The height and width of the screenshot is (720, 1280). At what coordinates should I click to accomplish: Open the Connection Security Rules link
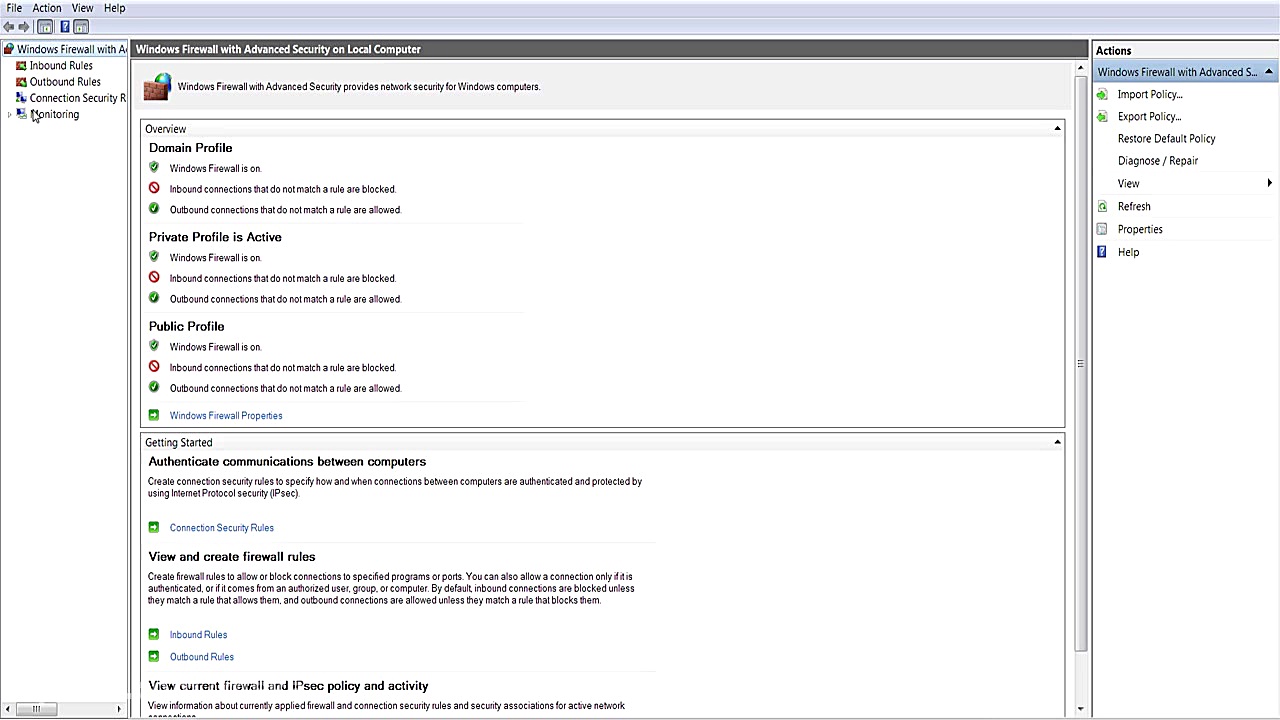click(222, 527)
